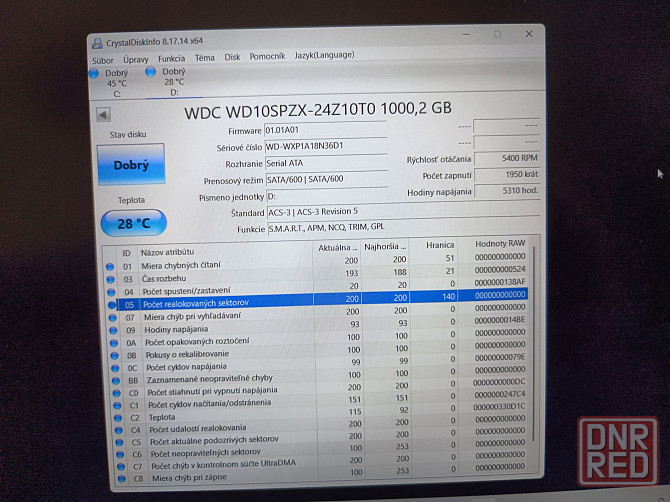Click the status dot of attribute BB
The width and height of the screenshot is (670, 502).
click(116, 380)
